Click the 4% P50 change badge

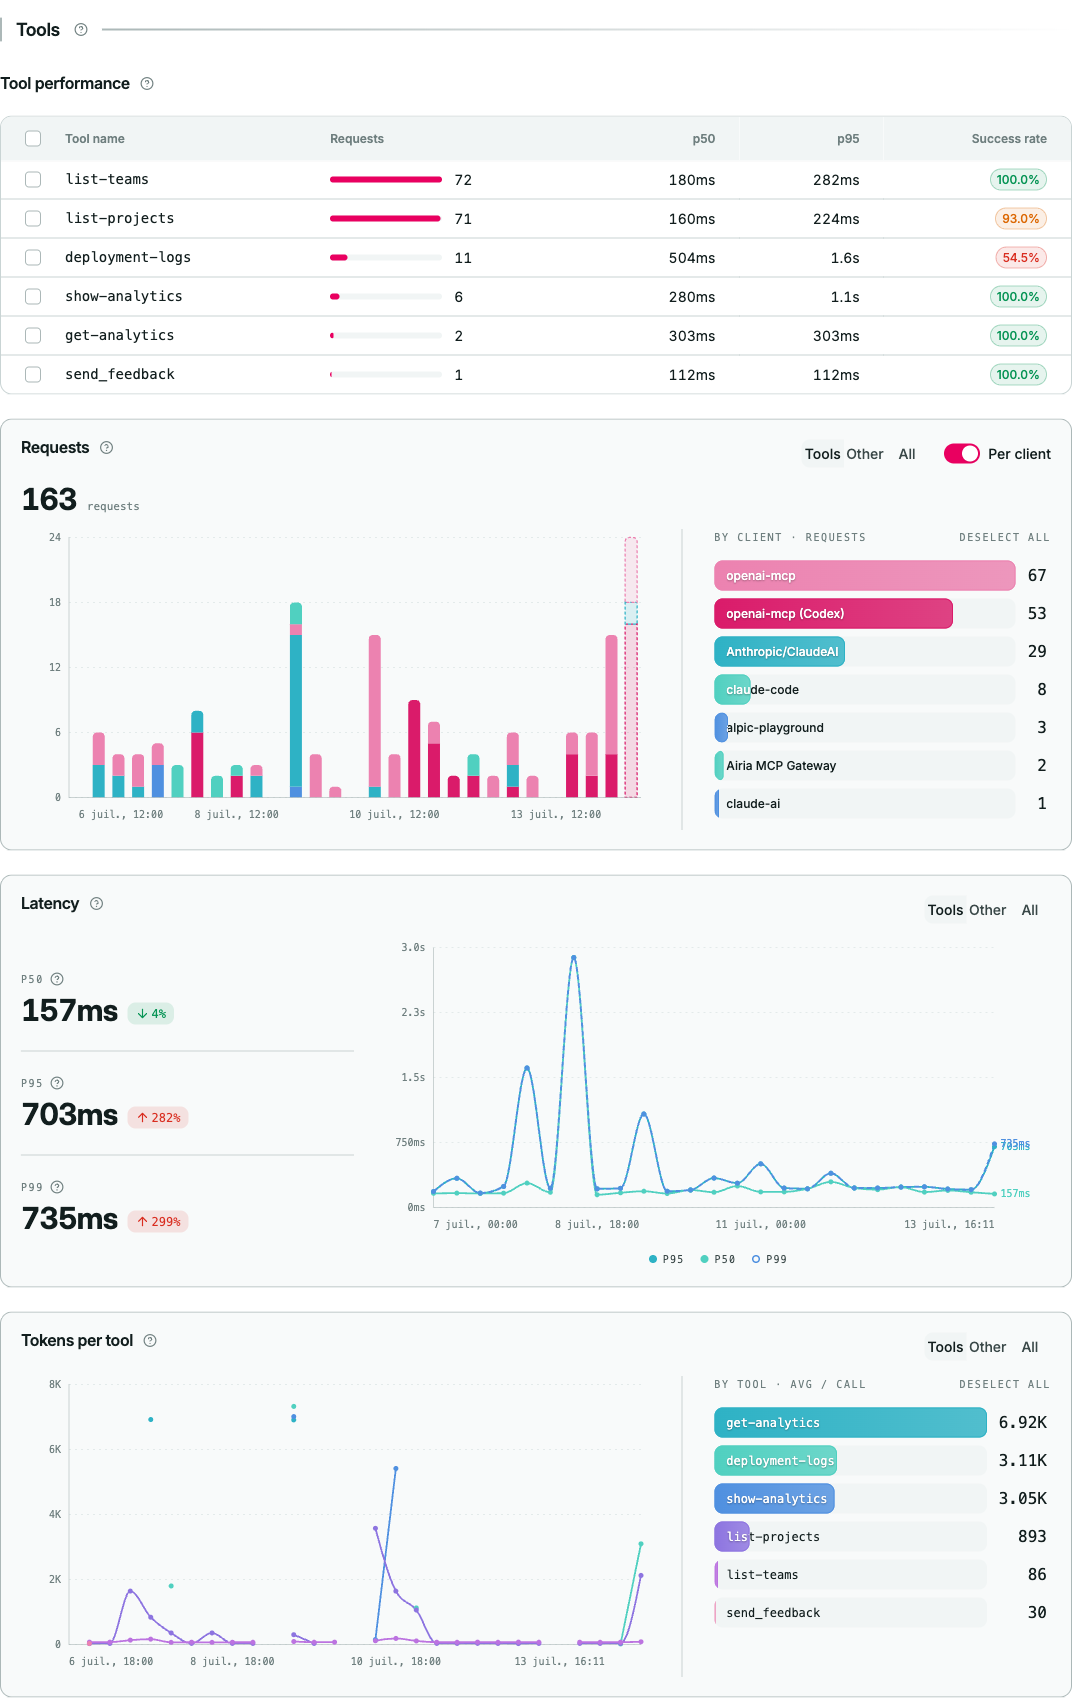tap(151, 1014)
